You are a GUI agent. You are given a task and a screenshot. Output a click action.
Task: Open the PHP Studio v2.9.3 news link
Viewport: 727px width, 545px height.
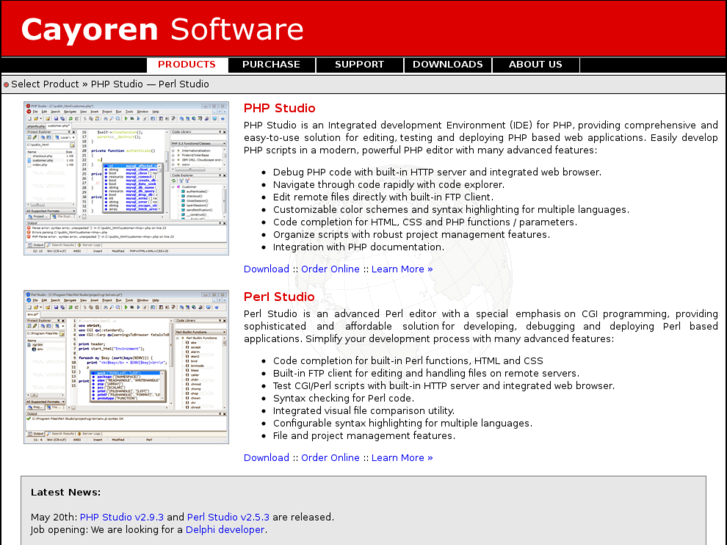[x=122, y=517]
